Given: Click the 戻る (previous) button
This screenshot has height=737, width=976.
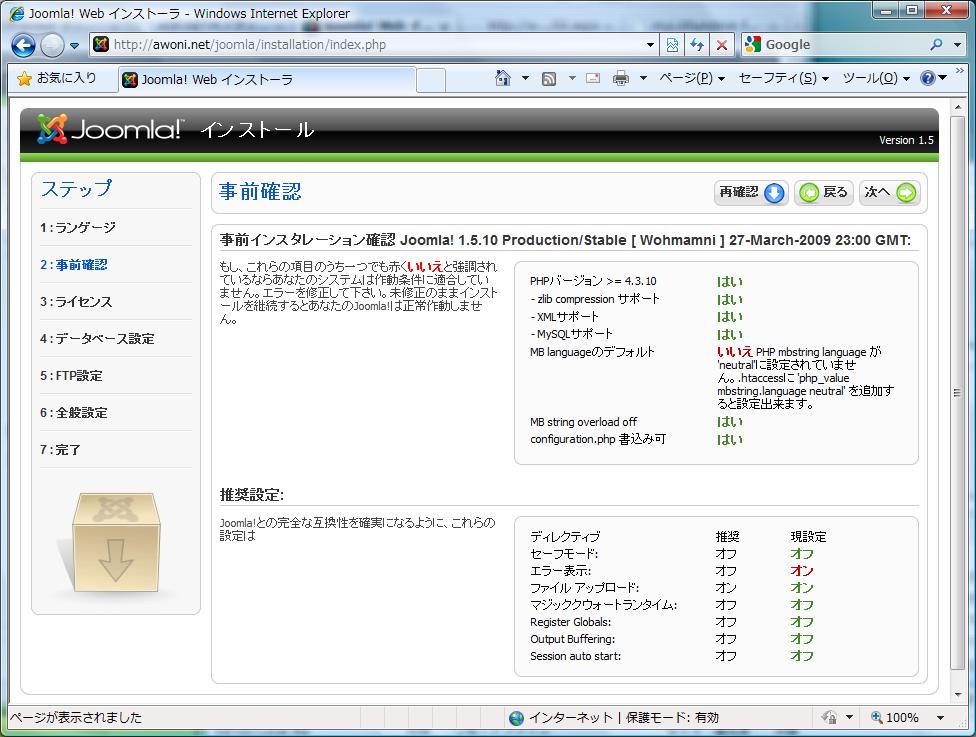Looking at the screenshot, I should pos(824,193).
